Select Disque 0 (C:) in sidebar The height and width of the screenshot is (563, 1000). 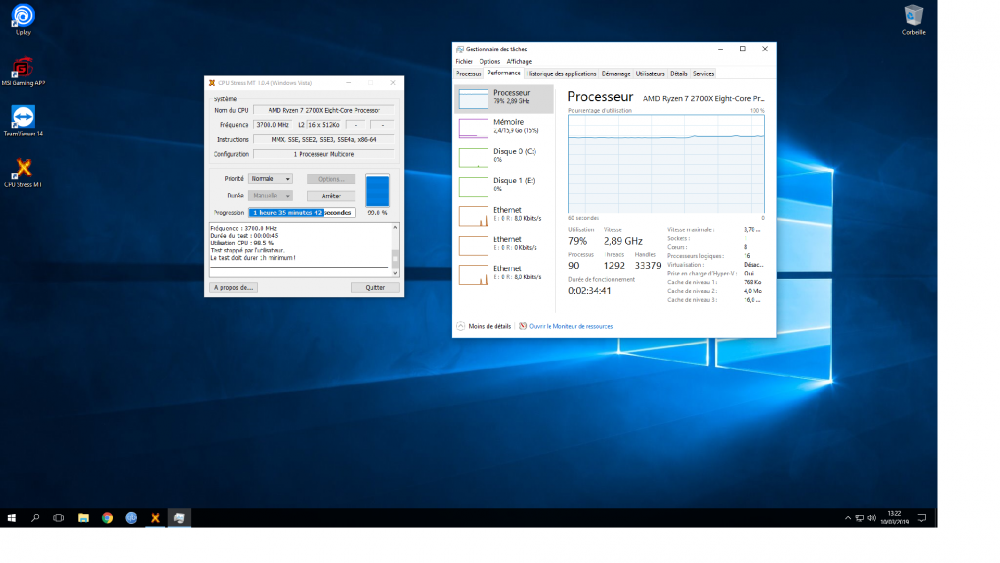pyautogui.click(x=504, y=155)
